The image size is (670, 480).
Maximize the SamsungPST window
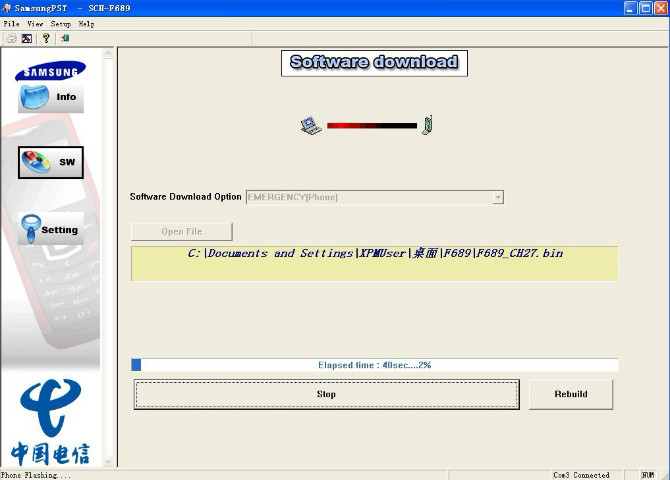coord(646,8)
